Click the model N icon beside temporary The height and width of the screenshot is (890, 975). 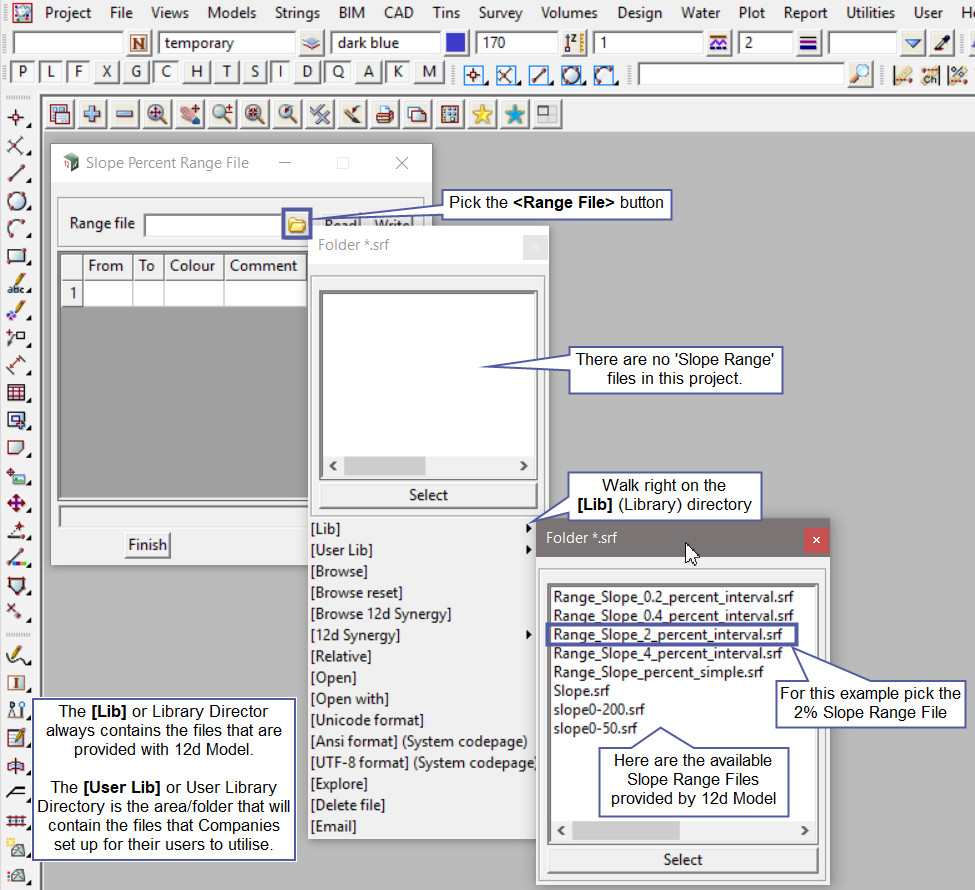(139, 43)
